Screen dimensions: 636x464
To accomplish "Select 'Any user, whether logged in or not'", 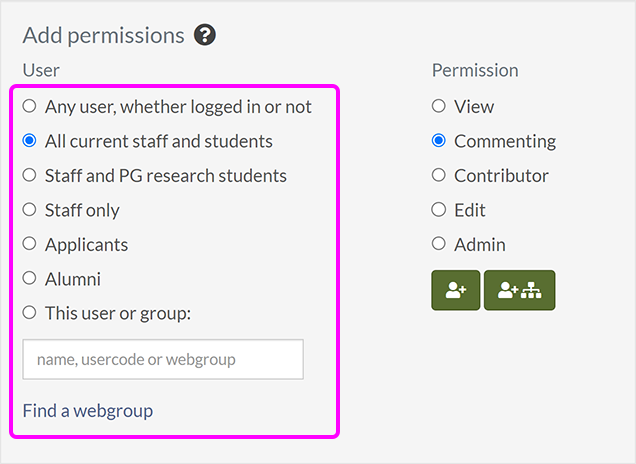I will tap(30, 106).
